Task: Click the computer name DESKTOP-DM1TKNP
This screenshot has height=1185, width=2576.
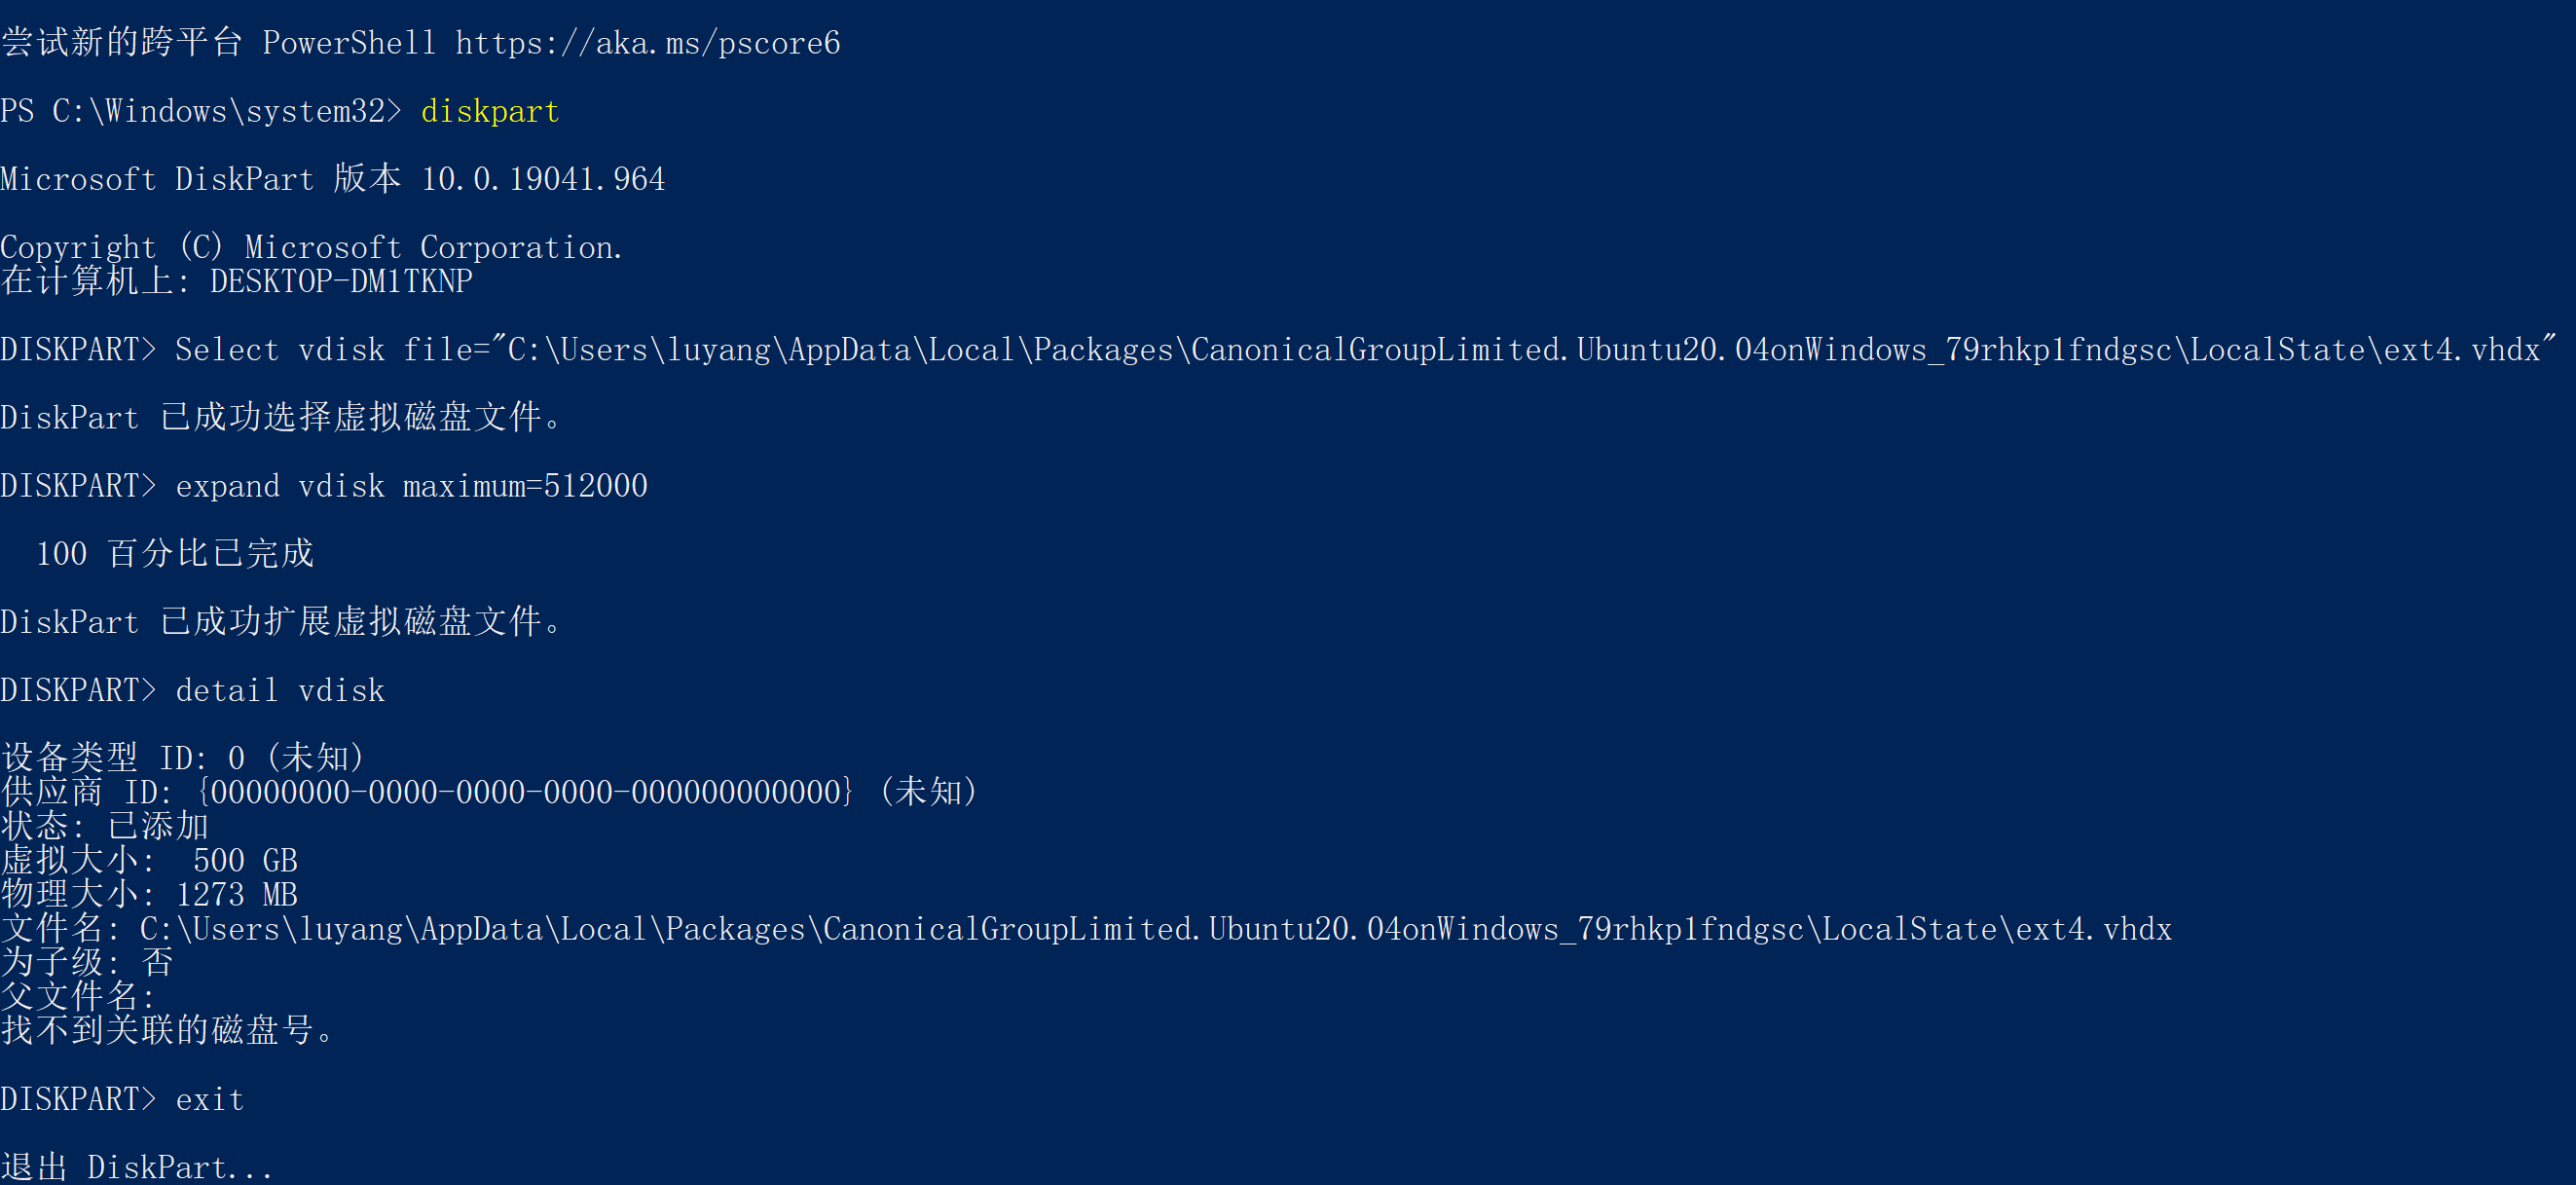Action: (x=341, y=281)
